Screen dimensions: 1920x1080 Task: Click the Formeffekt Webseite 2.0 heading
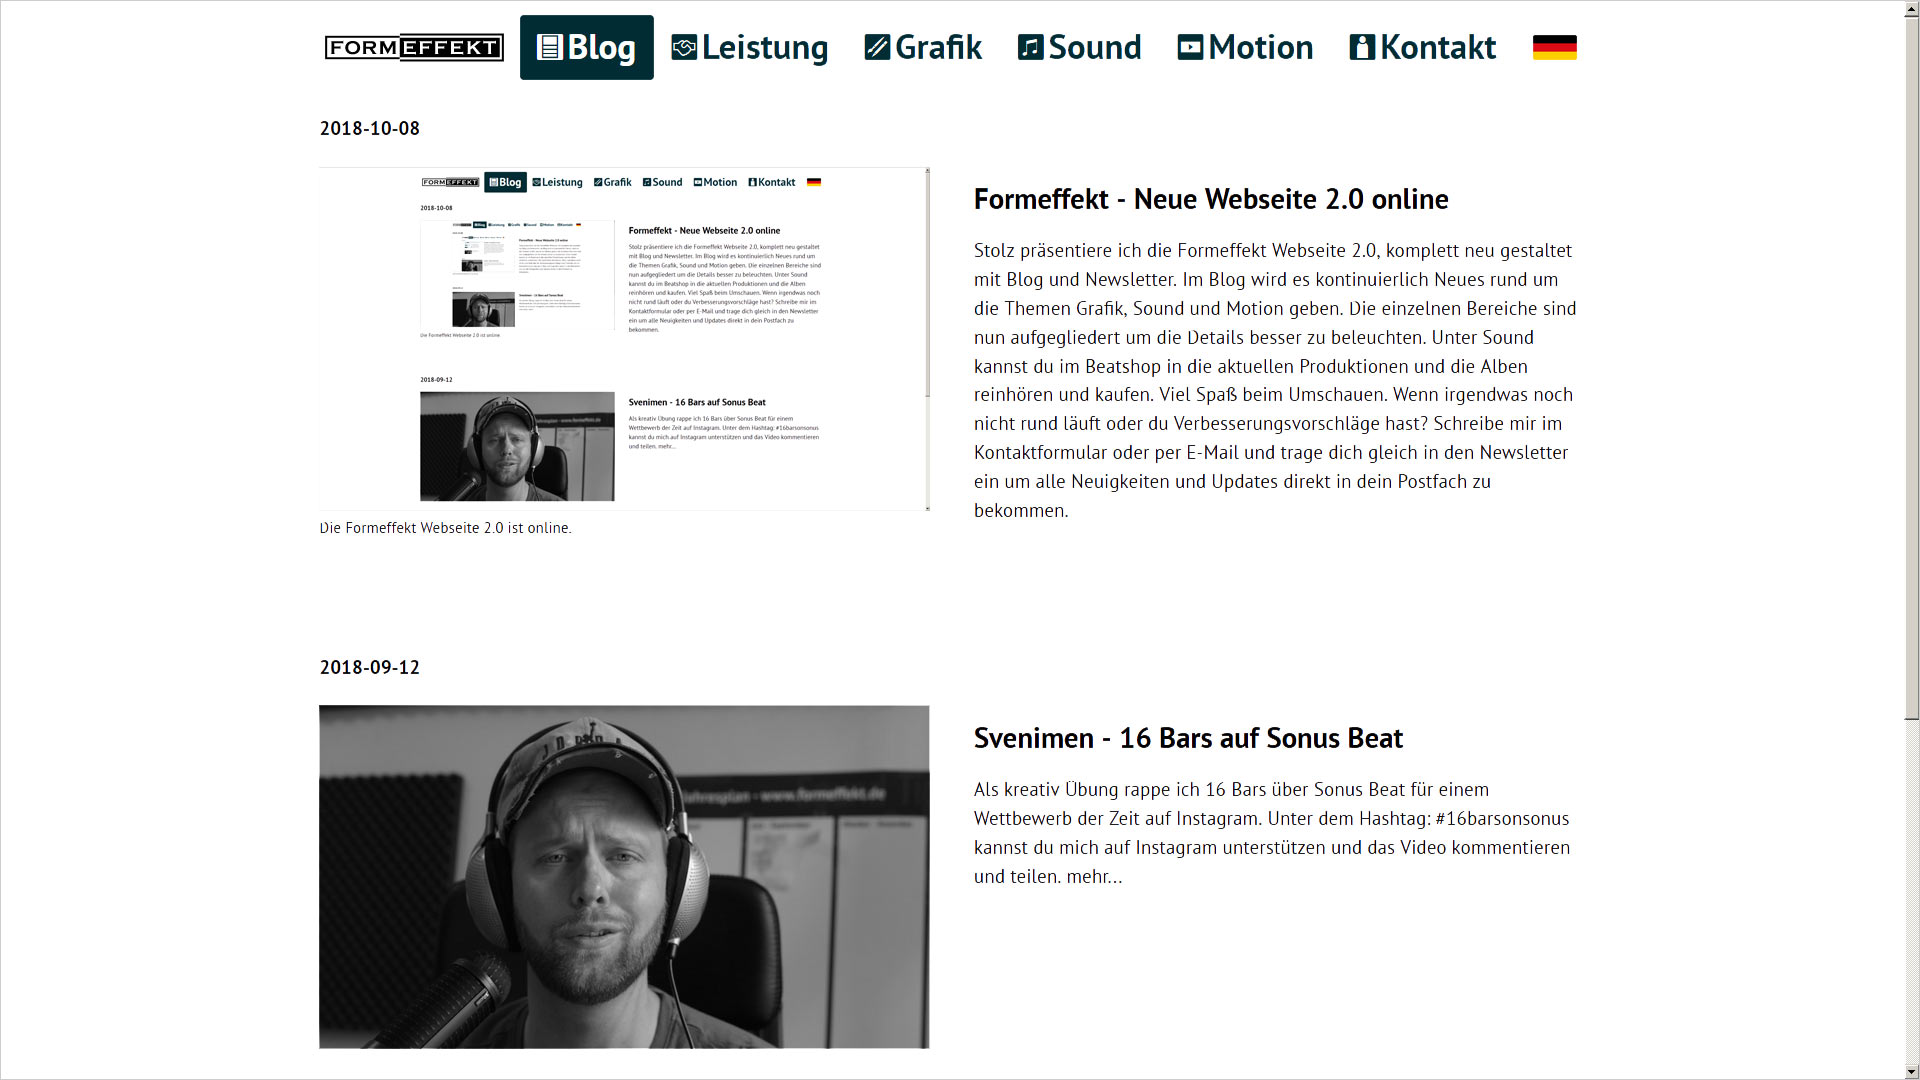click(1211, 198)
